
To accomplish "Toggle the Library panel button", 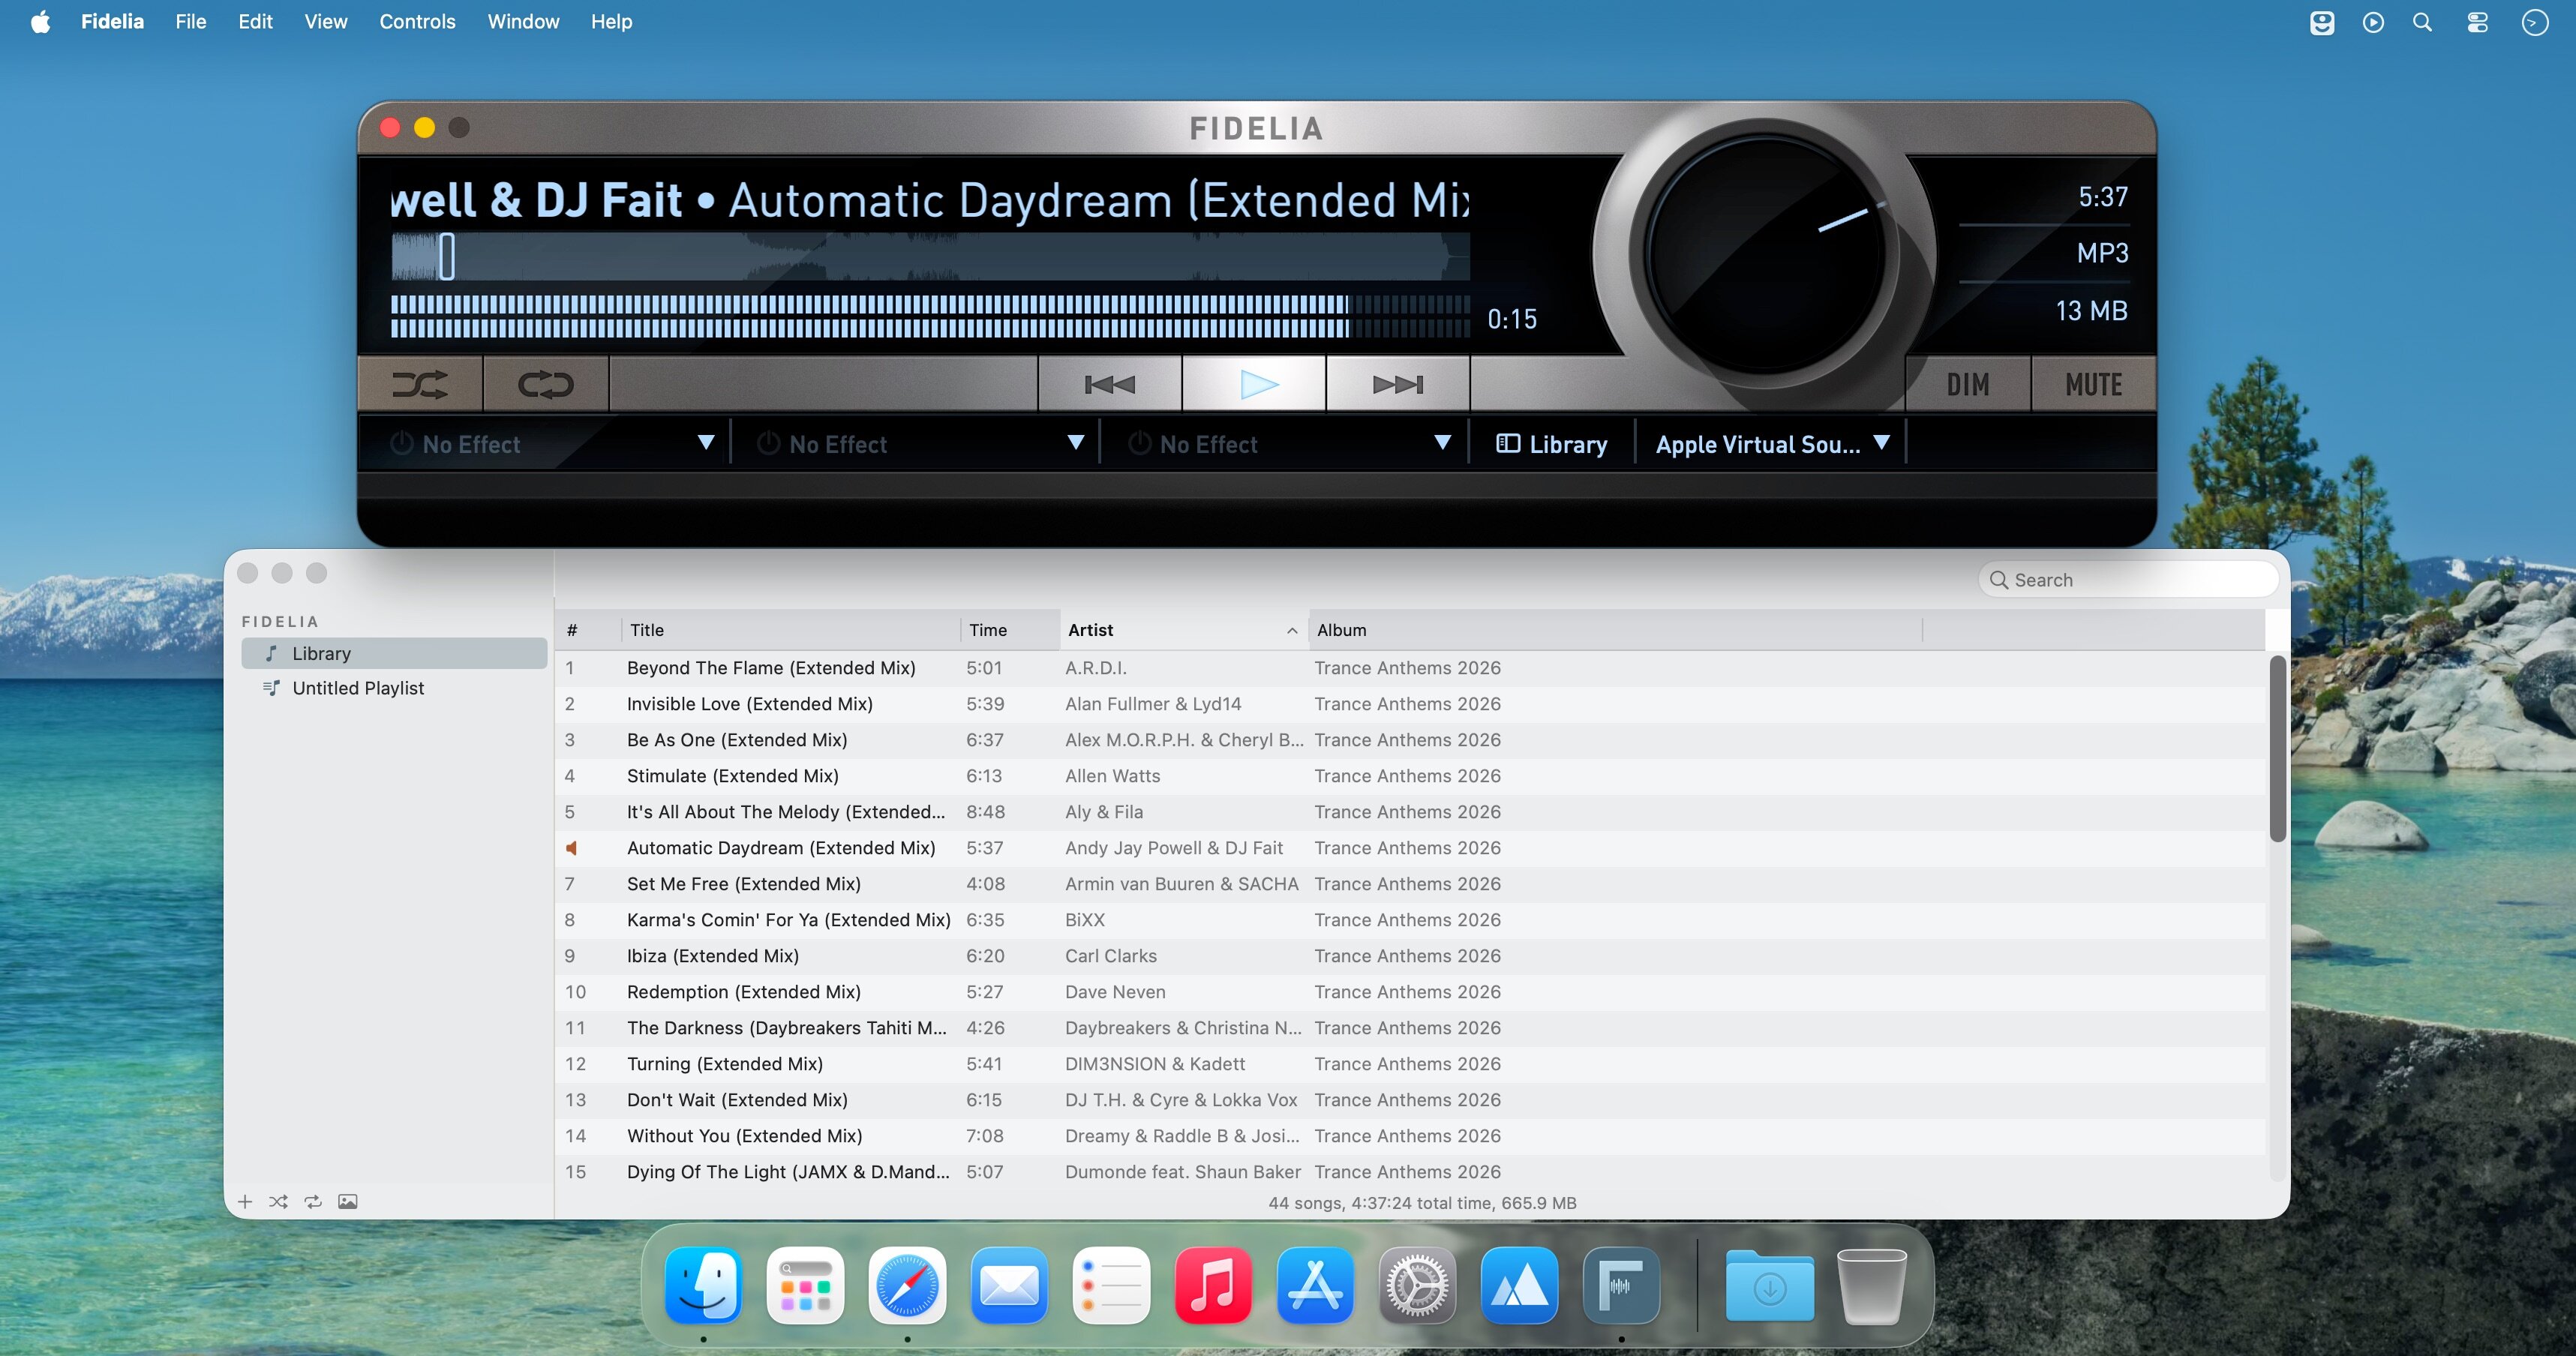I will 1552,444.
